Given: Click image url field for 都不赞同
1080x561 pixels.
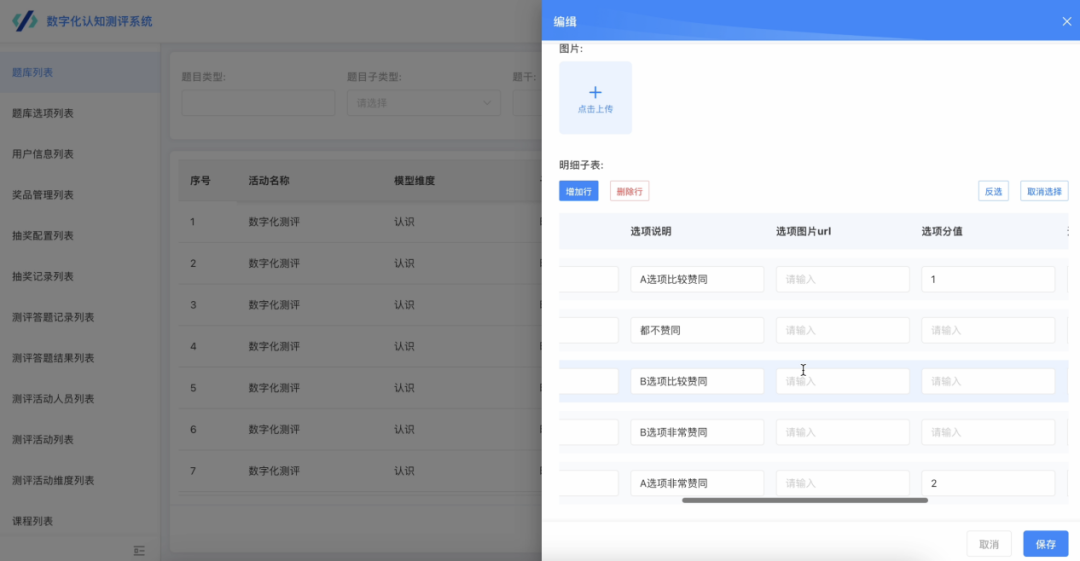Looking at the screenshot, I should point(842,330).
